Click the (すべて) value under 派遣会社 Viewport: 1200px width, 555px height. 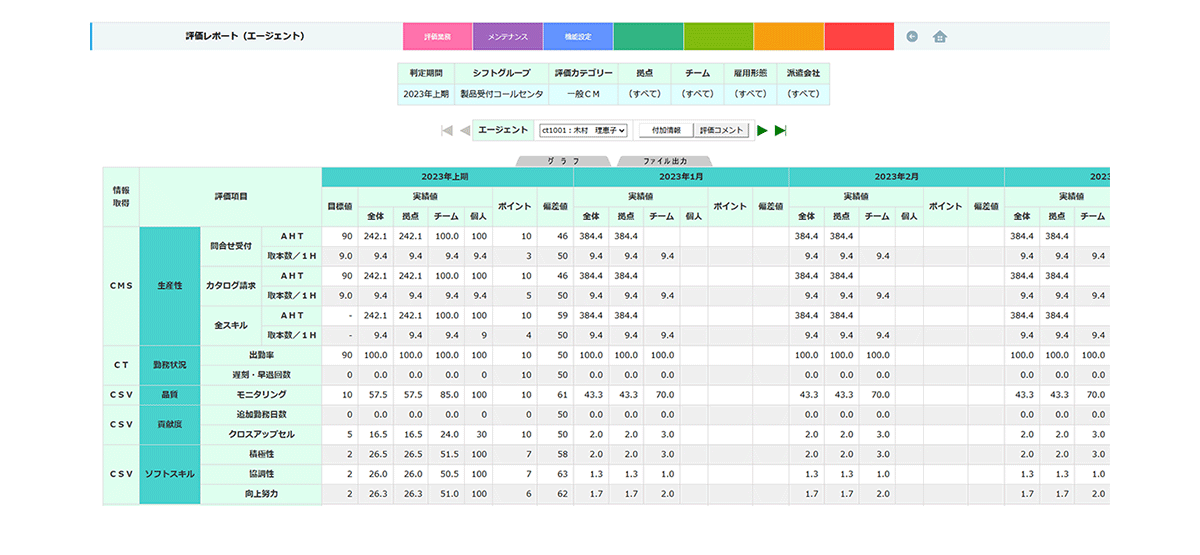pyautogui.click(x=803, y=94)
